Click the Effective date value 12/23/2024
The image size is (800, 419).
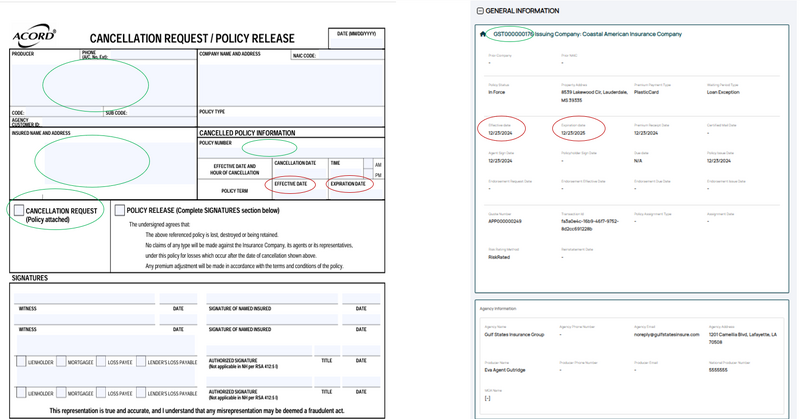(x=501, y=133)
